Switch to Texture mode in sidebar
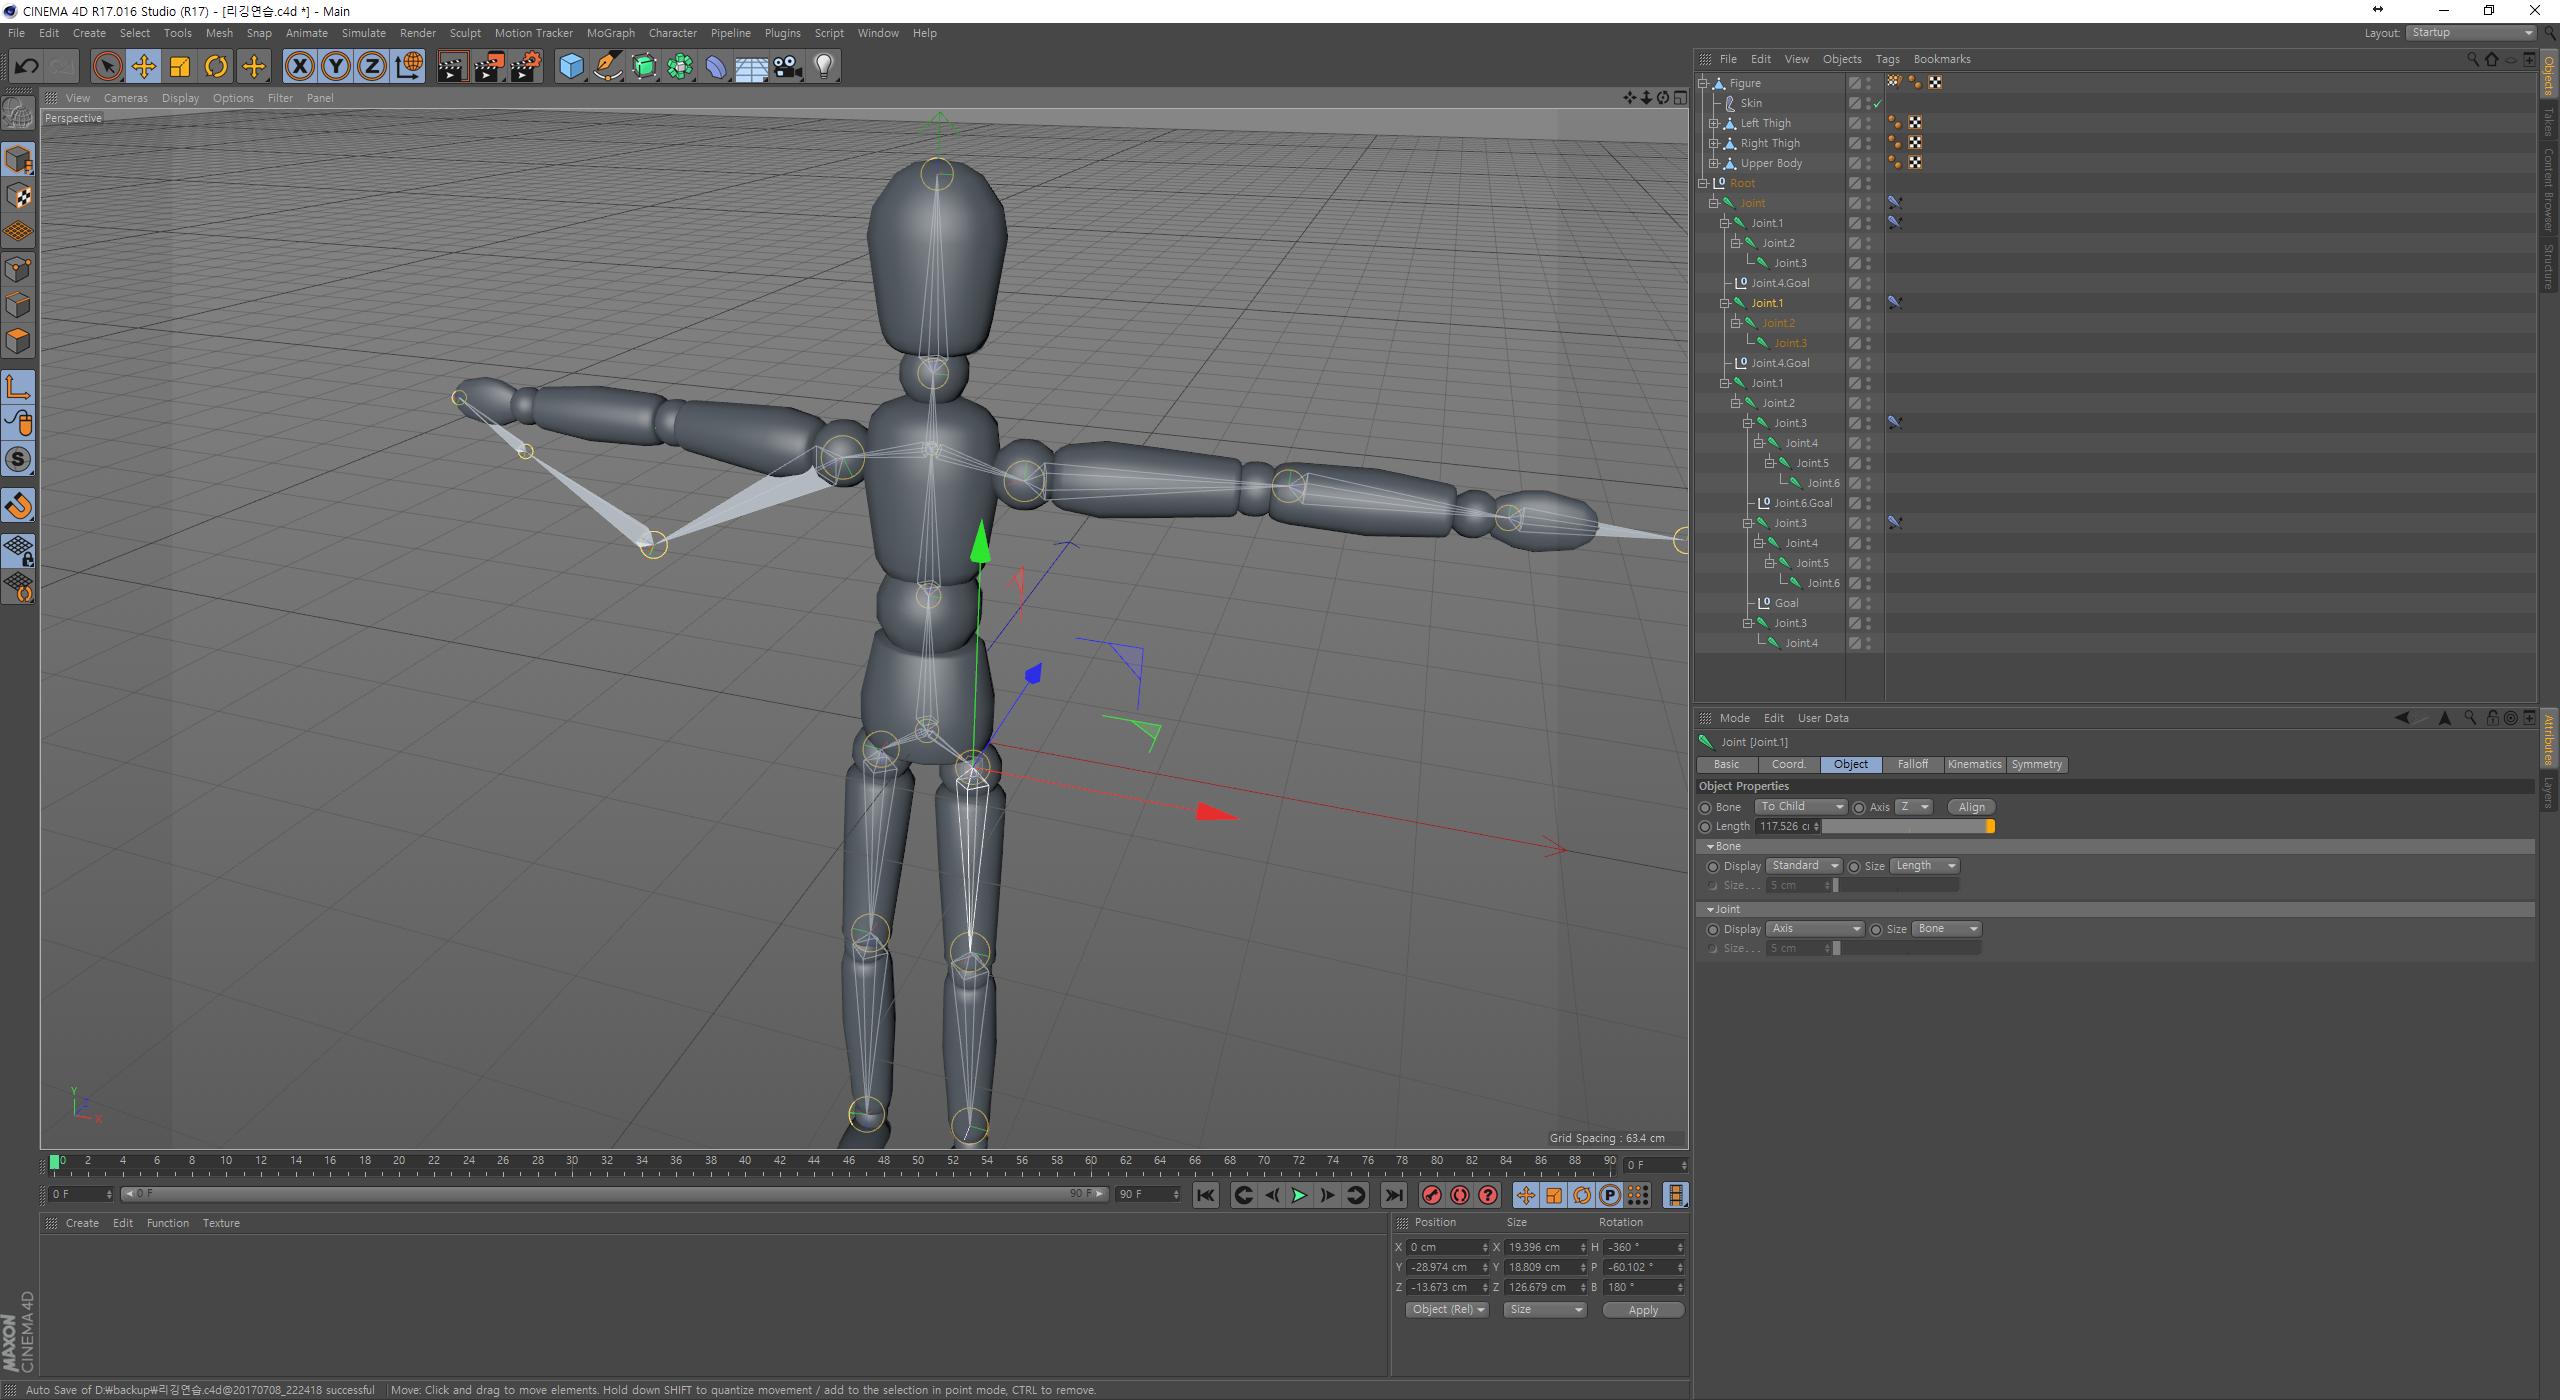 tap(18, 196)
